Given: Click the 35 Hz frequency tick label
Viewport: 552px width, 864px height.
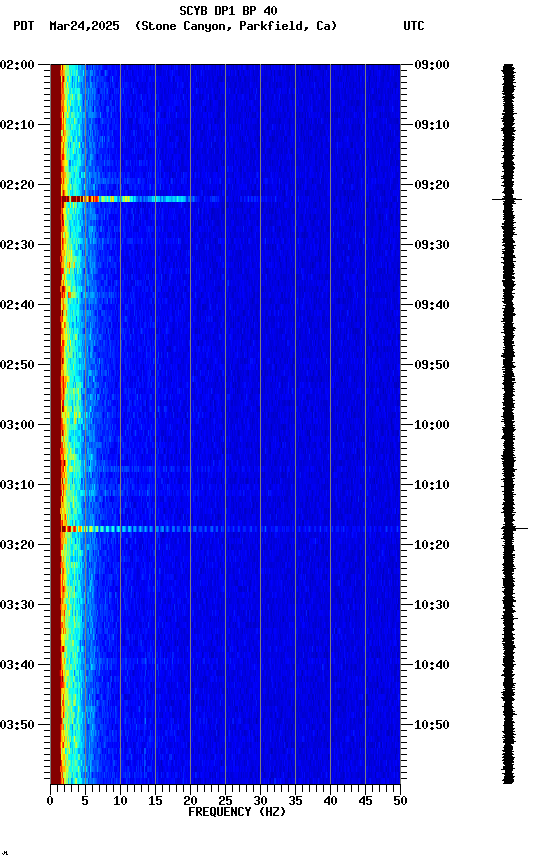Looking at the screenshot, I should click(295, 801).
